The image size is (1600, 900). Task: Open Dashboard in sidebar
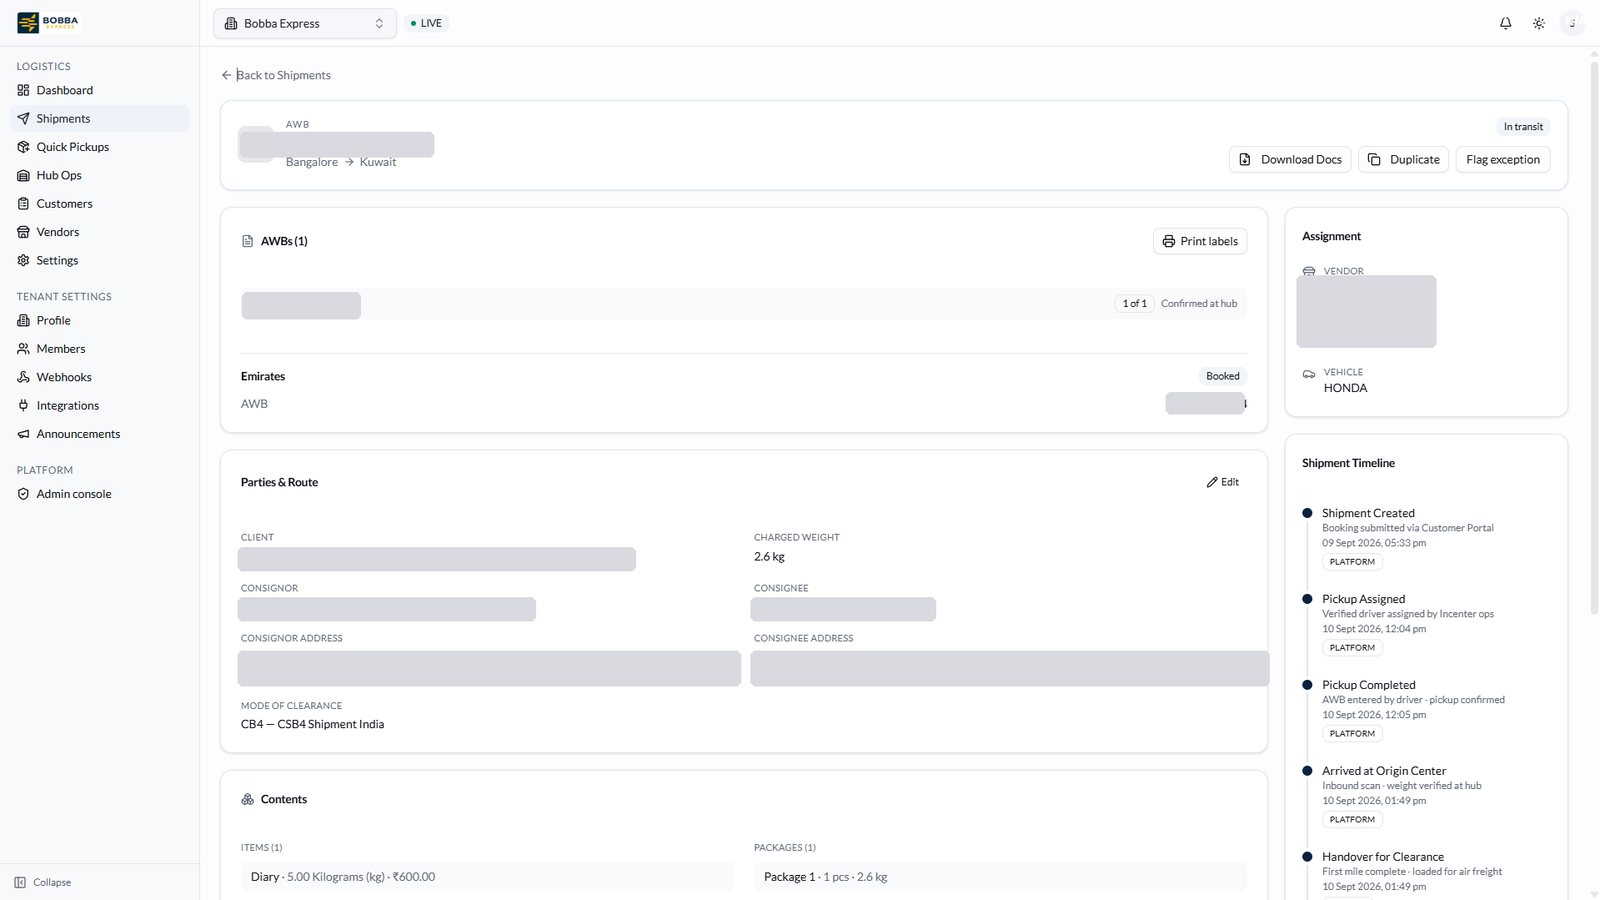tap(100, 90)
